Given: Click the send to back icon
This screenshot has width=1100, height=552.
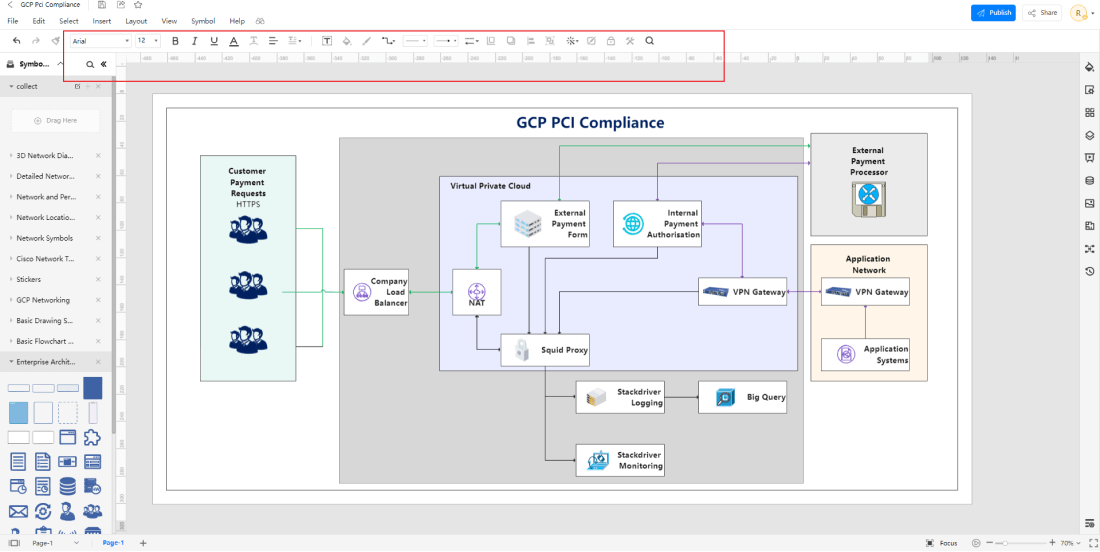Looking at the screenshot, I should (x=510, y=41).
